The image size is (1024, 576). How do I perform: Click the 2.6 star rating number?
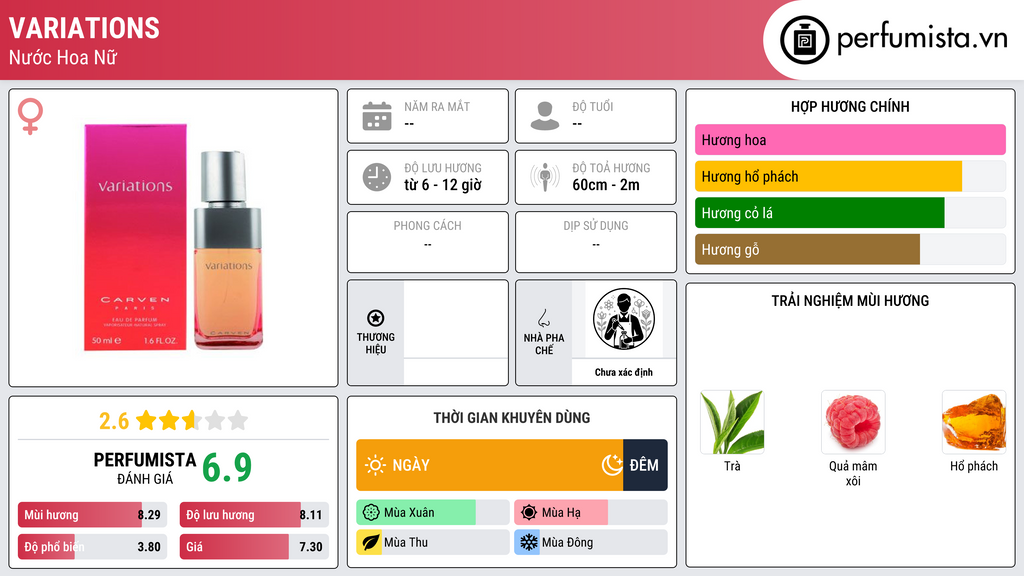click(114, 421)
